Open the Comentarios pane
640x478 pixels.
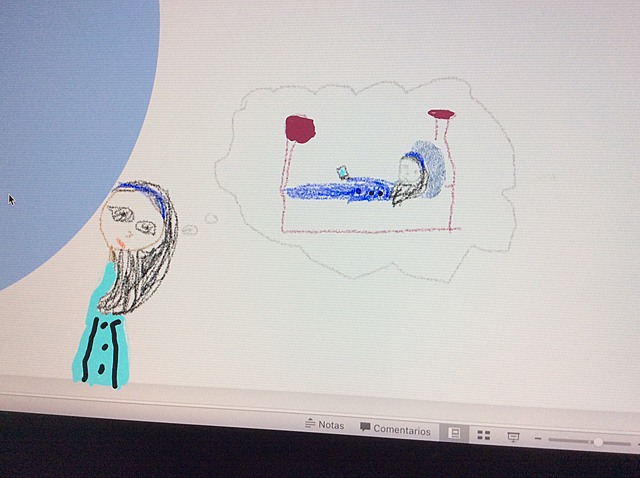(x=395, y=429)
